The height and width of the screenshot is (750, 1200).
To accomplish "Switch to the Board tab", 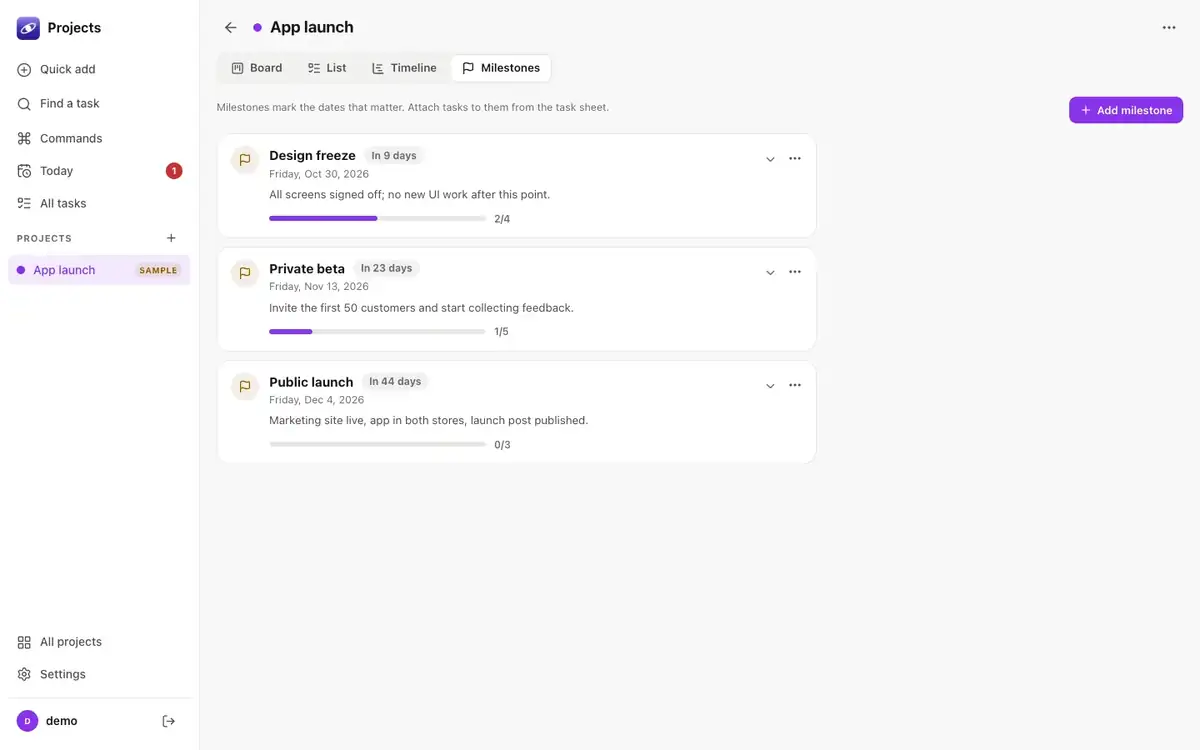I will click(x=257, y=68).
